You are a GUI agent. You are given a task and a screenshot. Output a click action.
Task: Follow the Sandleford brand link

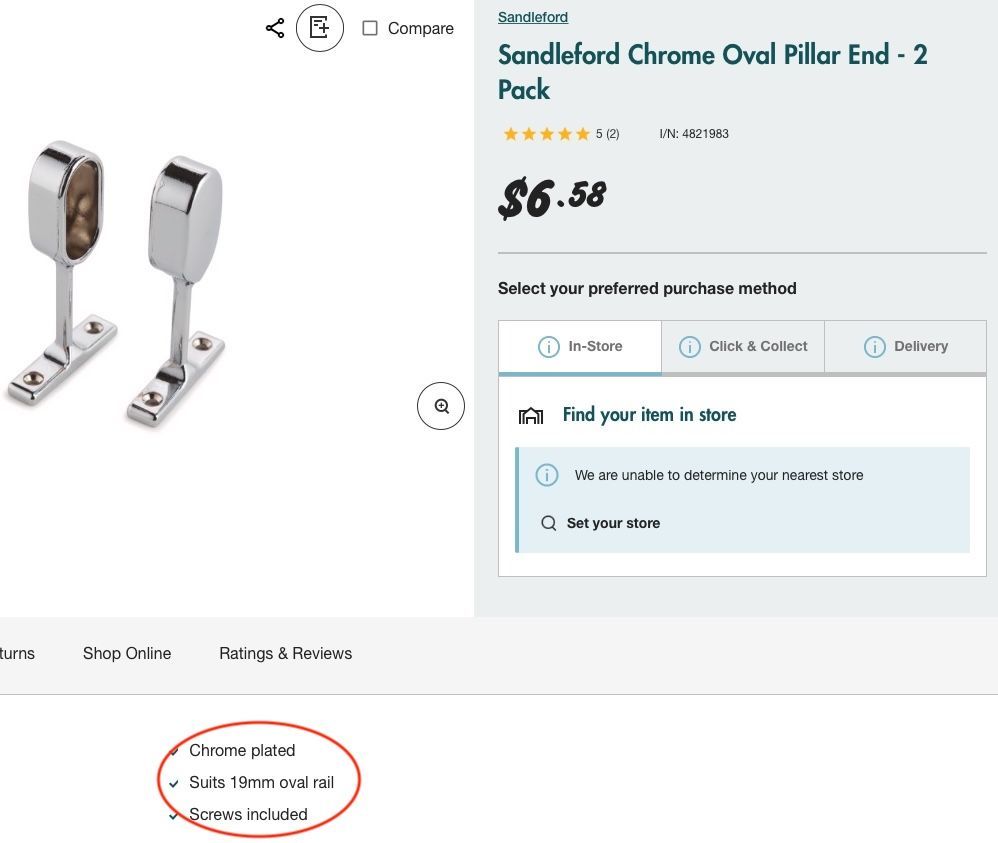(533, 17)
